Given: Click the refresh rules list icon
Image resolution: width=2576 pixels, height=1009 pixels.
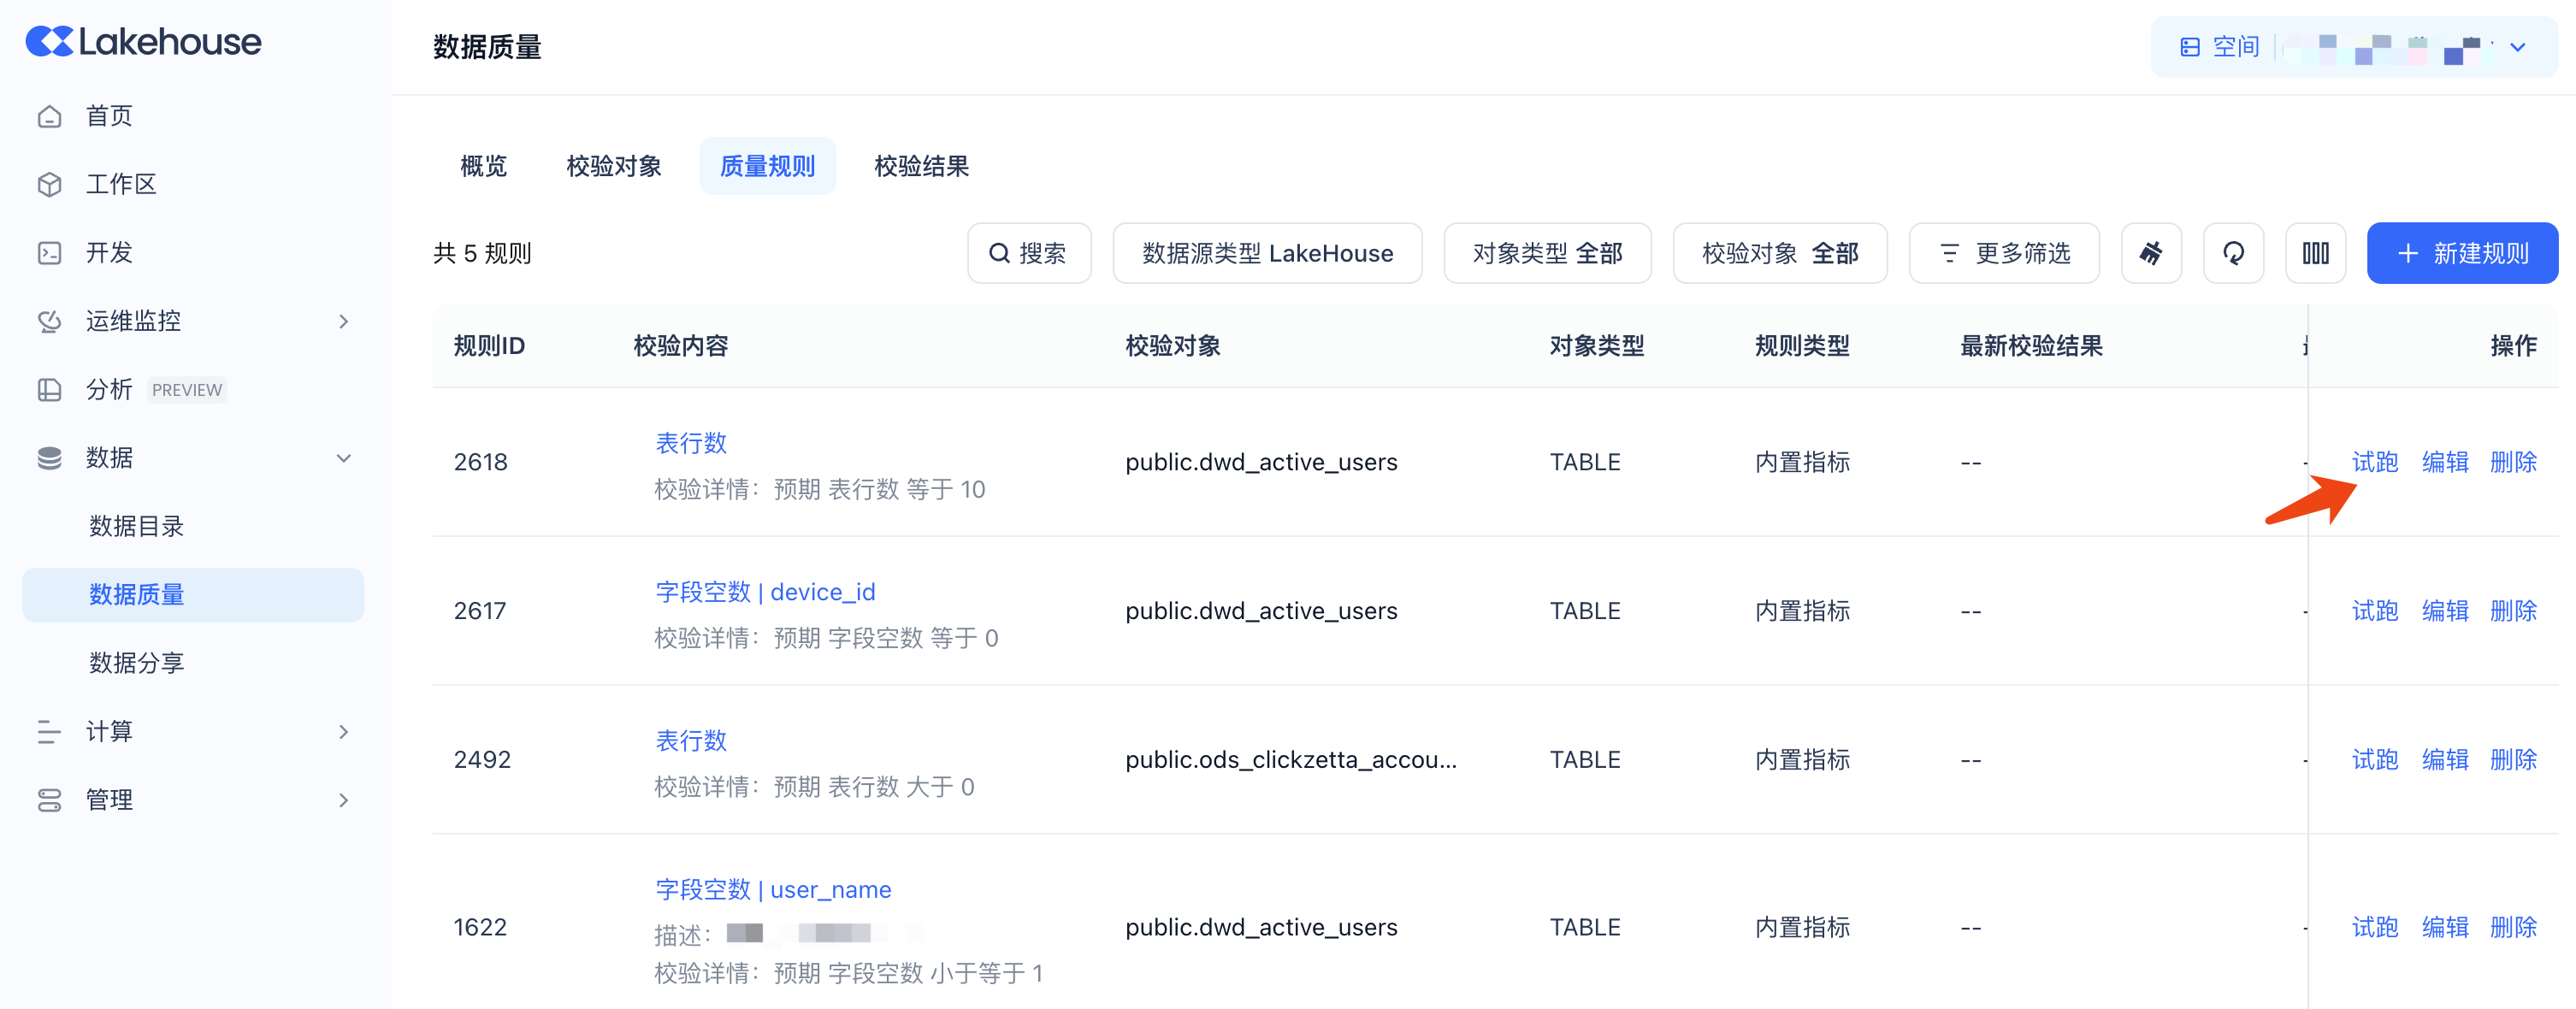Looking at the screenshot, I should [2232, 253].
